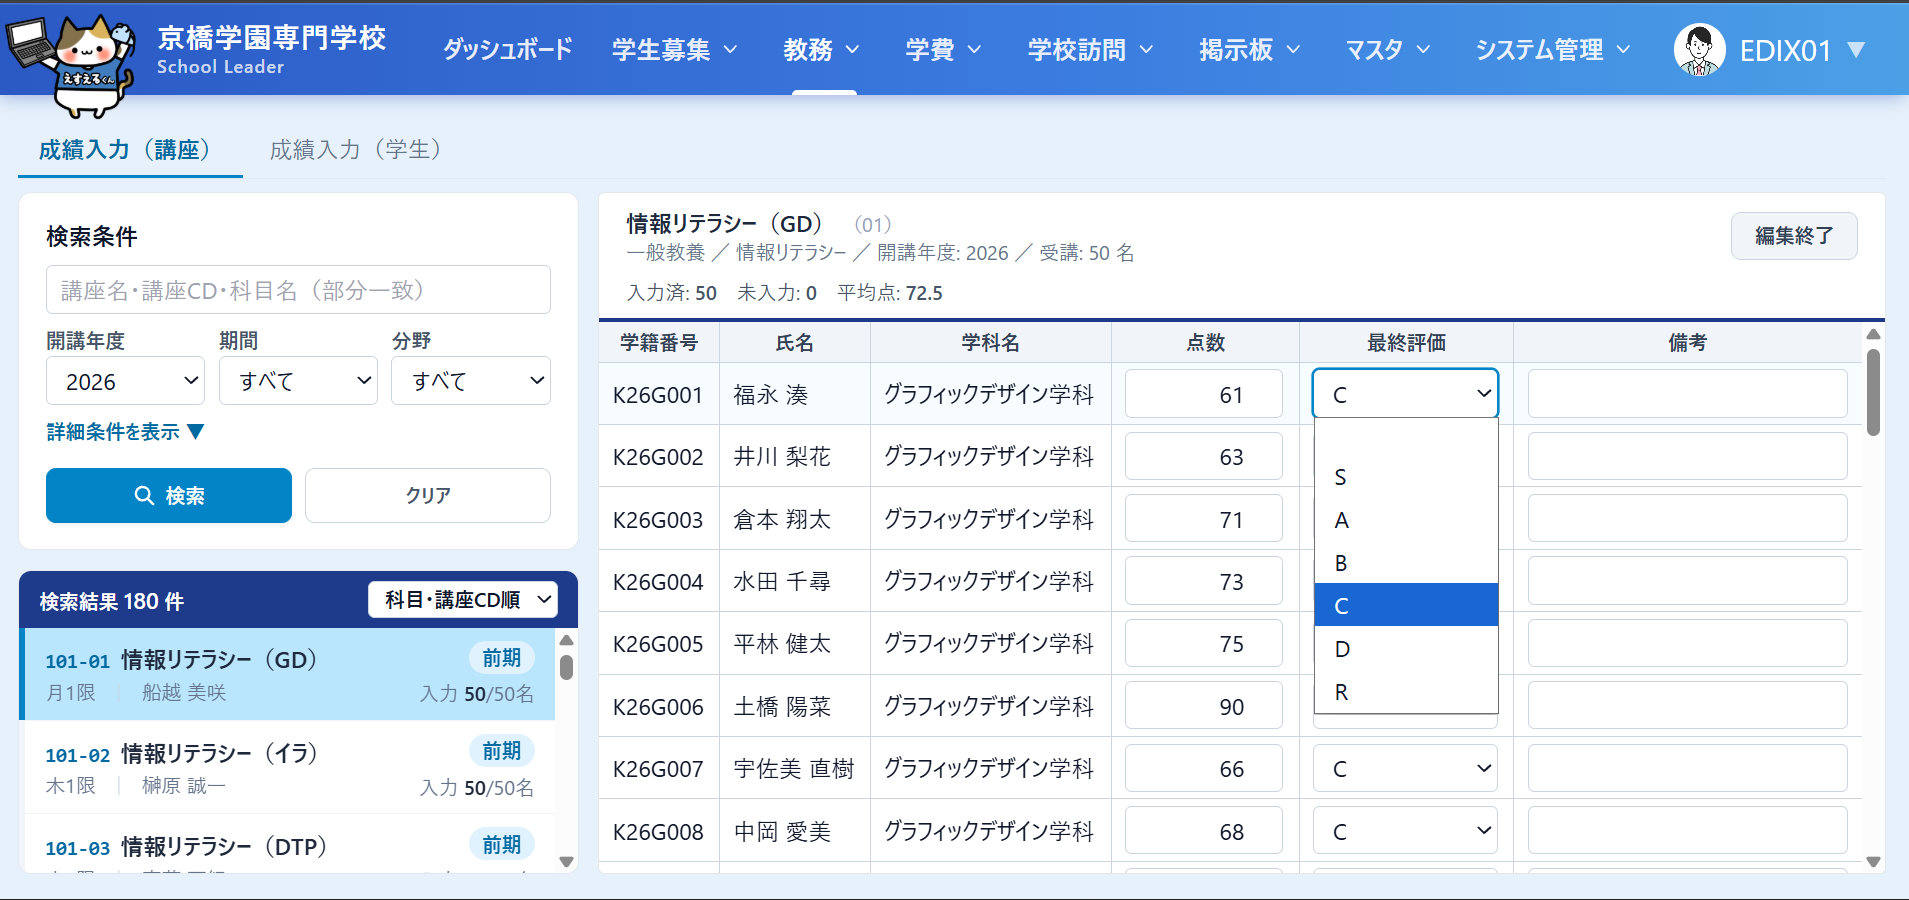The width and height of the screenshot is (1909, 900).
Task: Open the 科目・講座CD順 sort dropdown
Action: coord(463,600)
